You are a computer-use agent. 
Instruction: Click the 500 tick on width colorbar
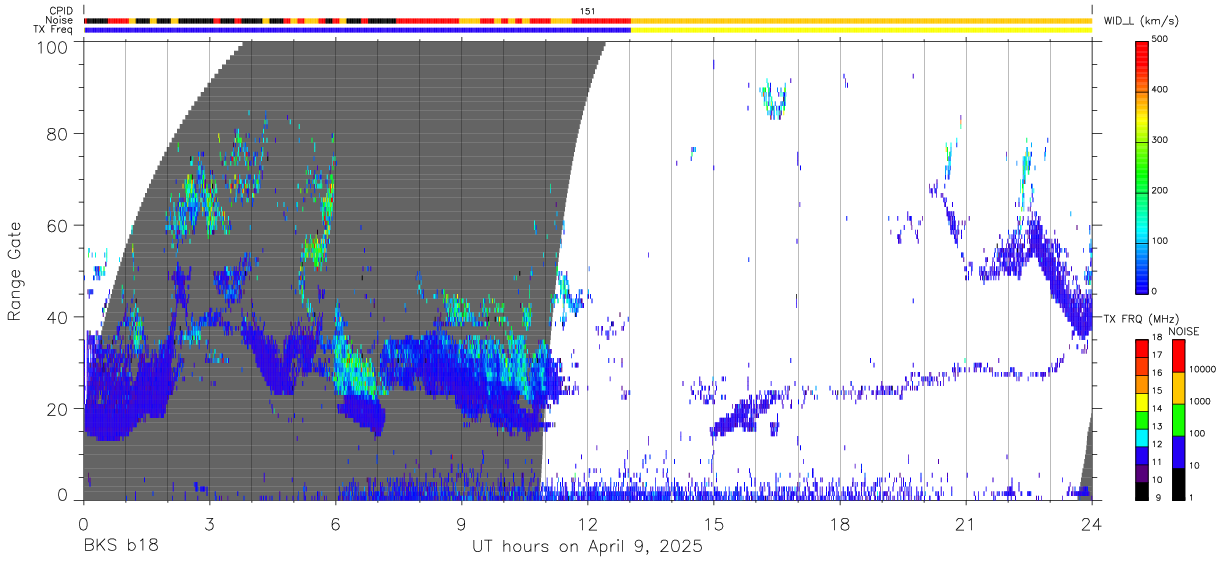1160,40
